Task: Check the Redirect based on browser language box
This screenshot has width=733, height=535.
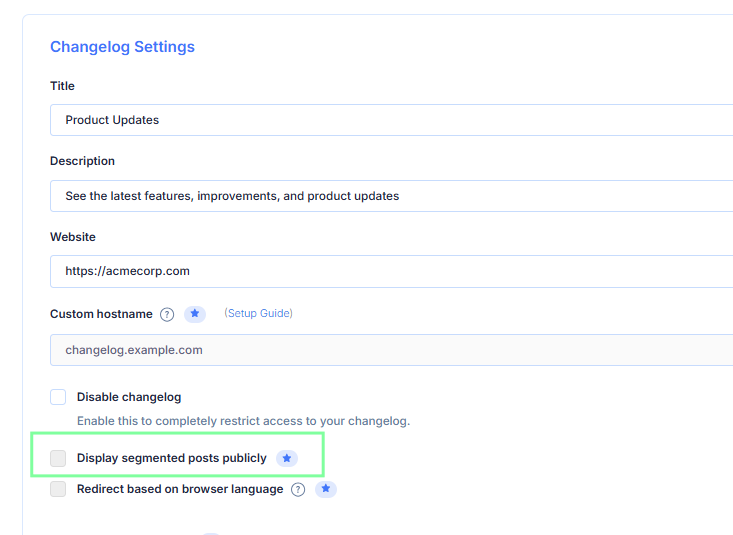Action: [59, 489]
